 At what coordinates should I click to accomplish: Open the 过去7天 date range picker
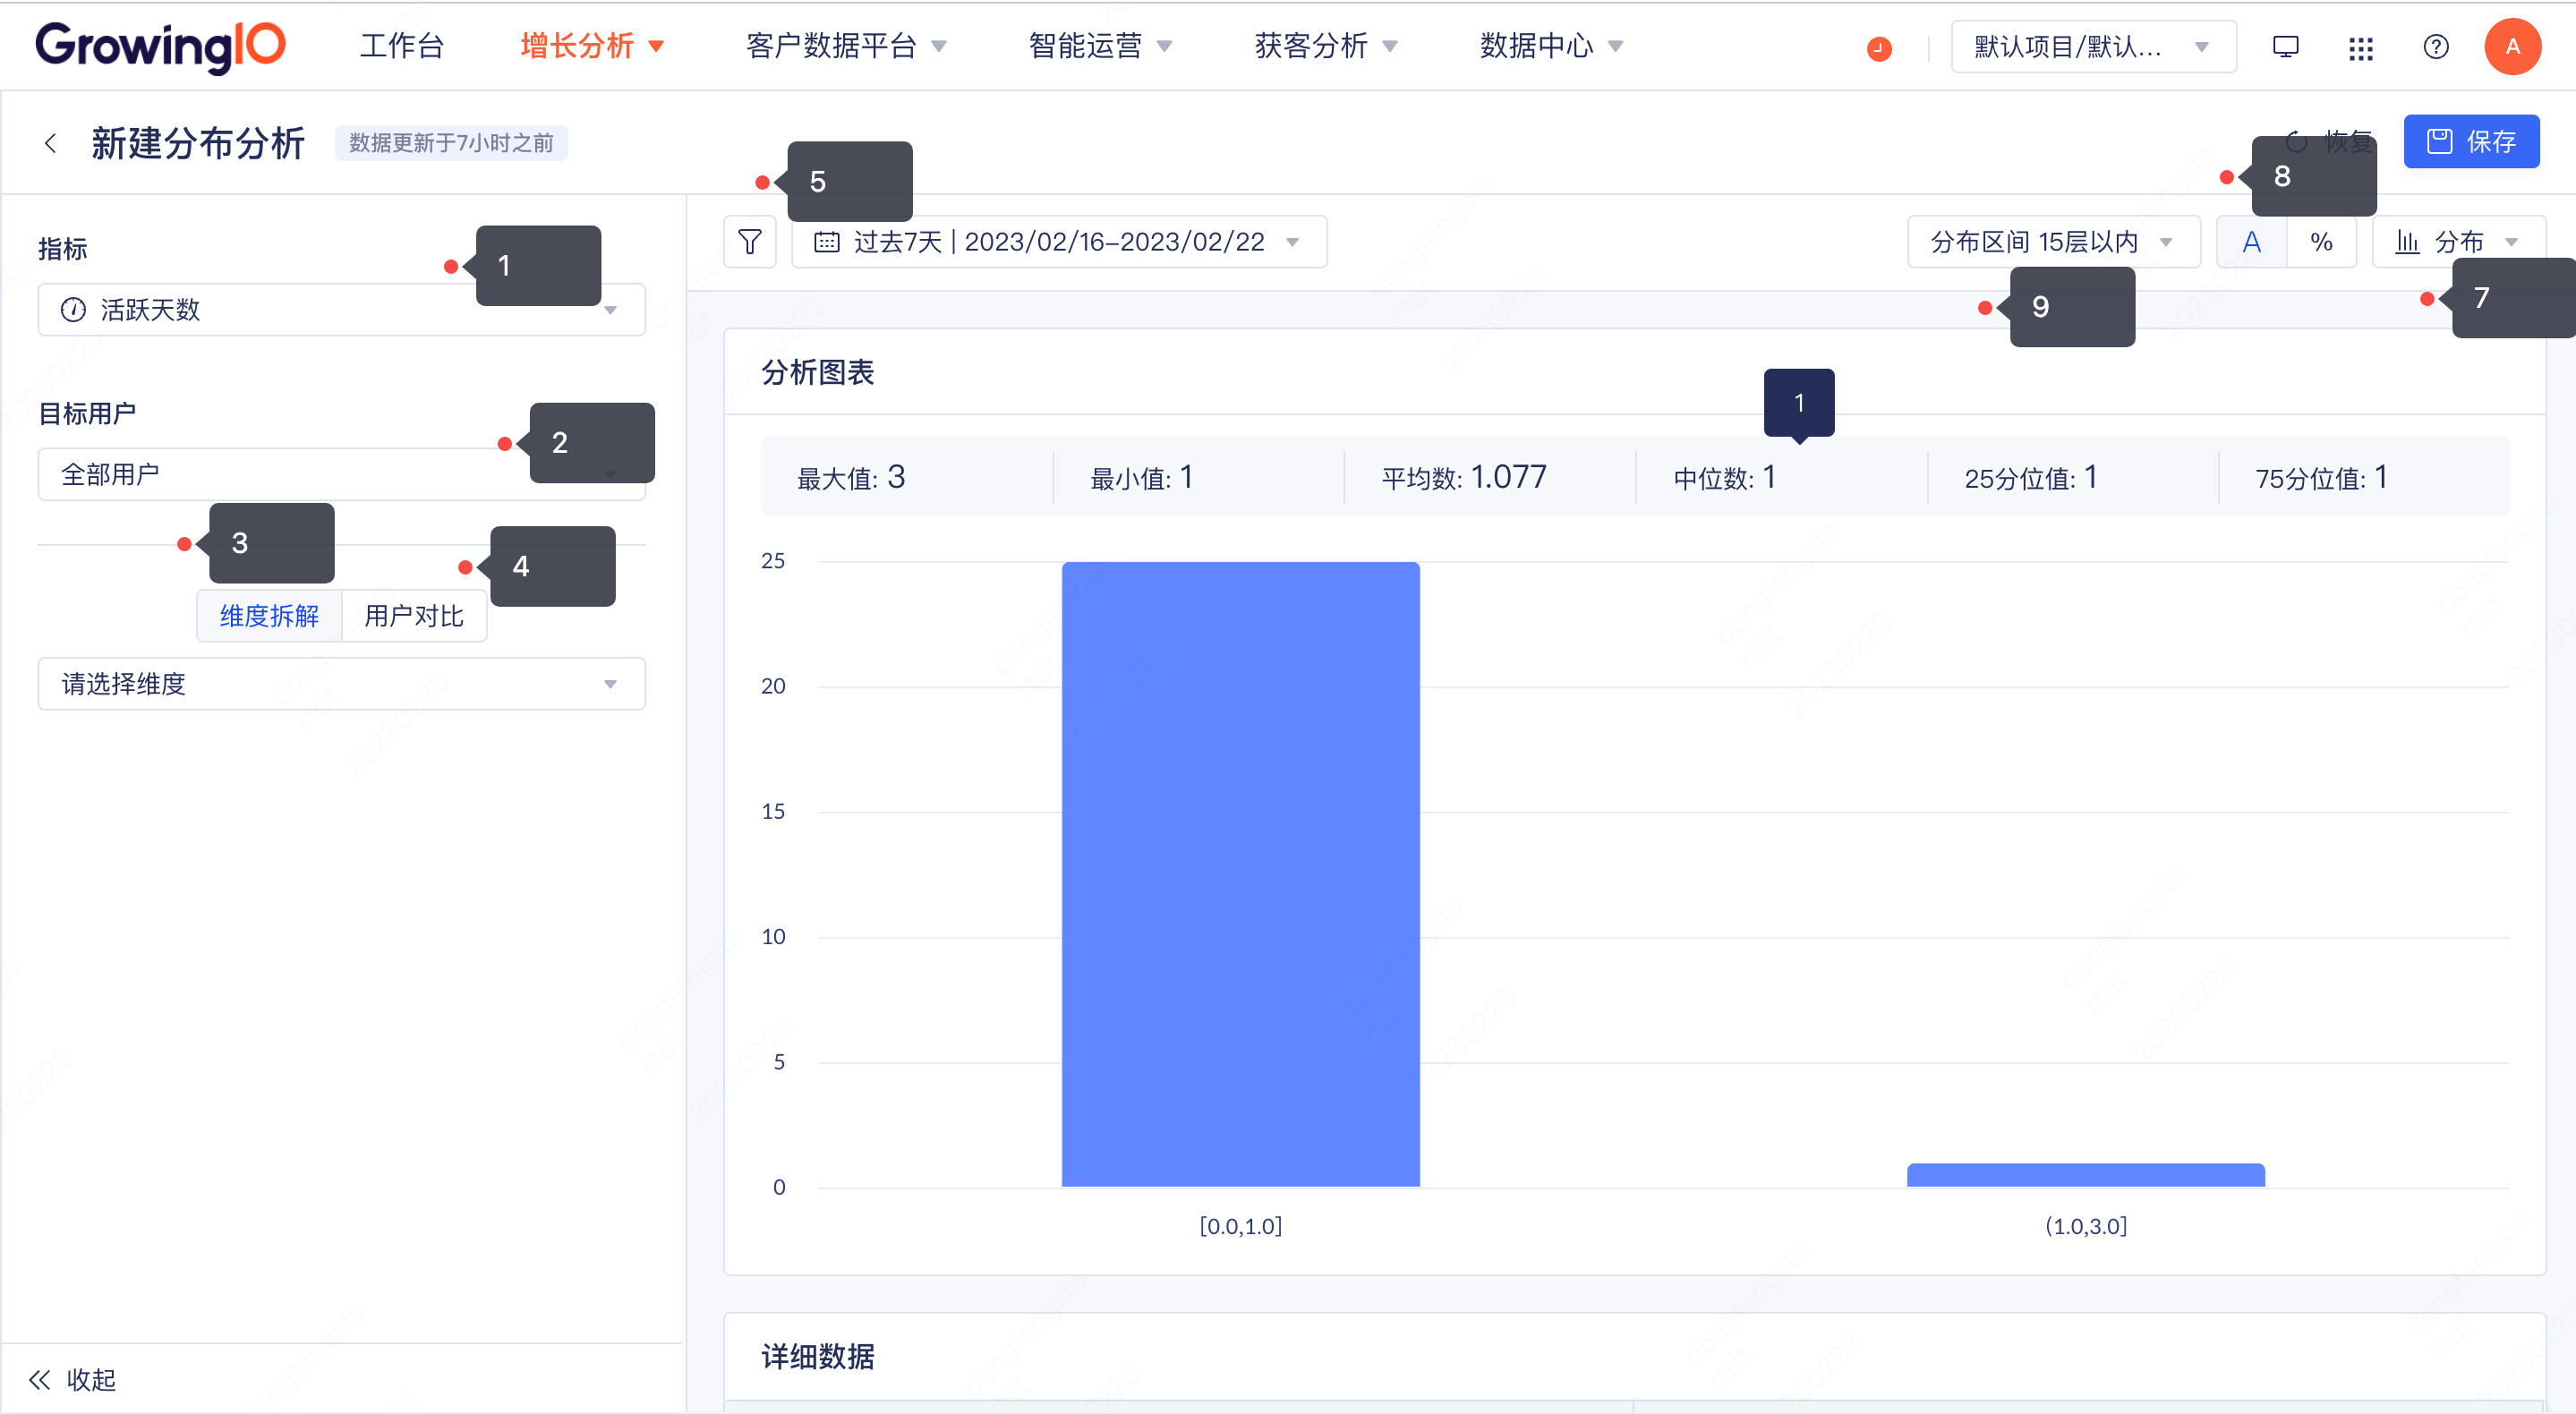[x=1059, y=241]
